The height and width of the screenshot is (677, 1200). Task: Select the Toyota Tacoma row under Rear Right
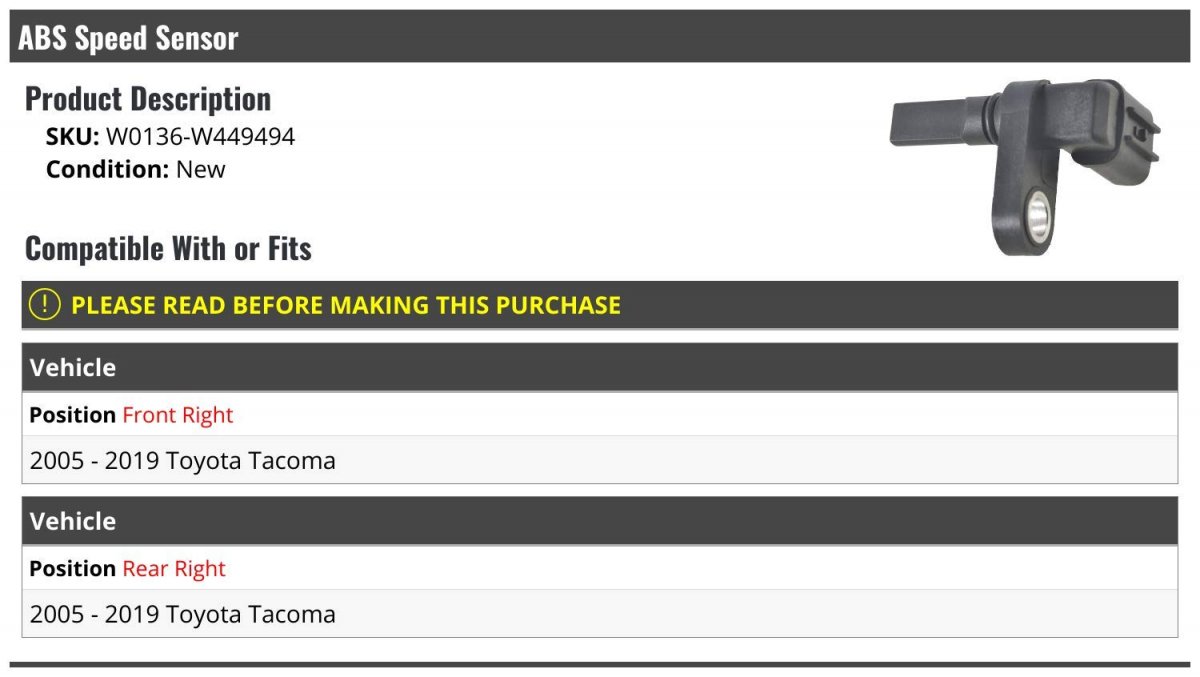[183, 614]
